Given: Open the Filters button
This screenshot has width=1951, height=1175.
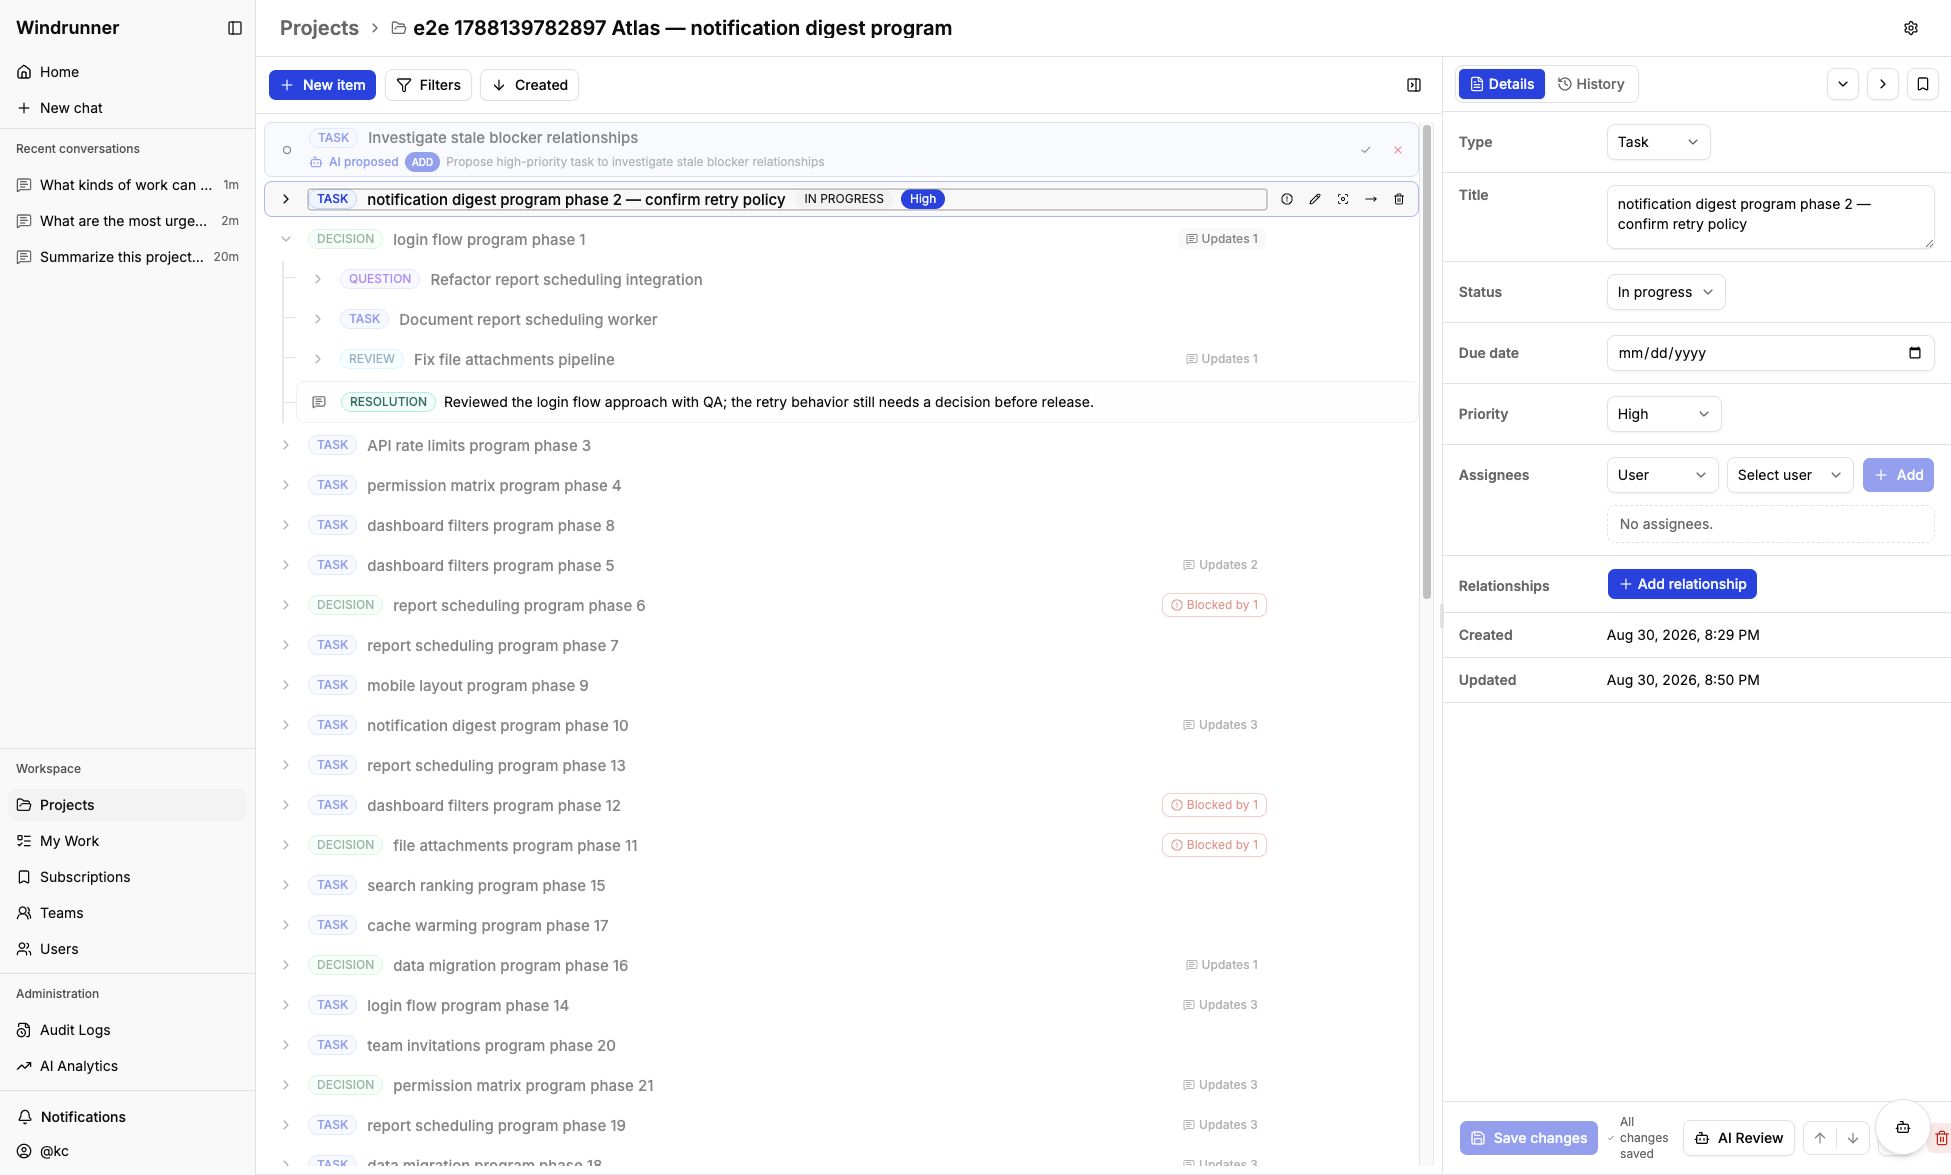Looking at the screenshot, I should (x=428, y=85).
